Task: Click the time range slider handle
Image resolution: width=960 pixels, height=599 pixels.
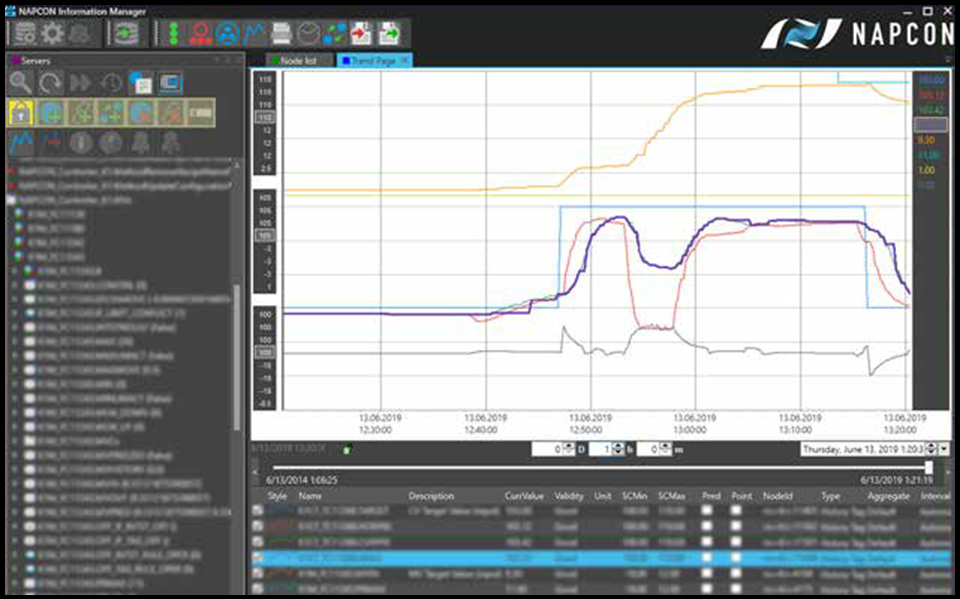Action: [x=929, y=467]
